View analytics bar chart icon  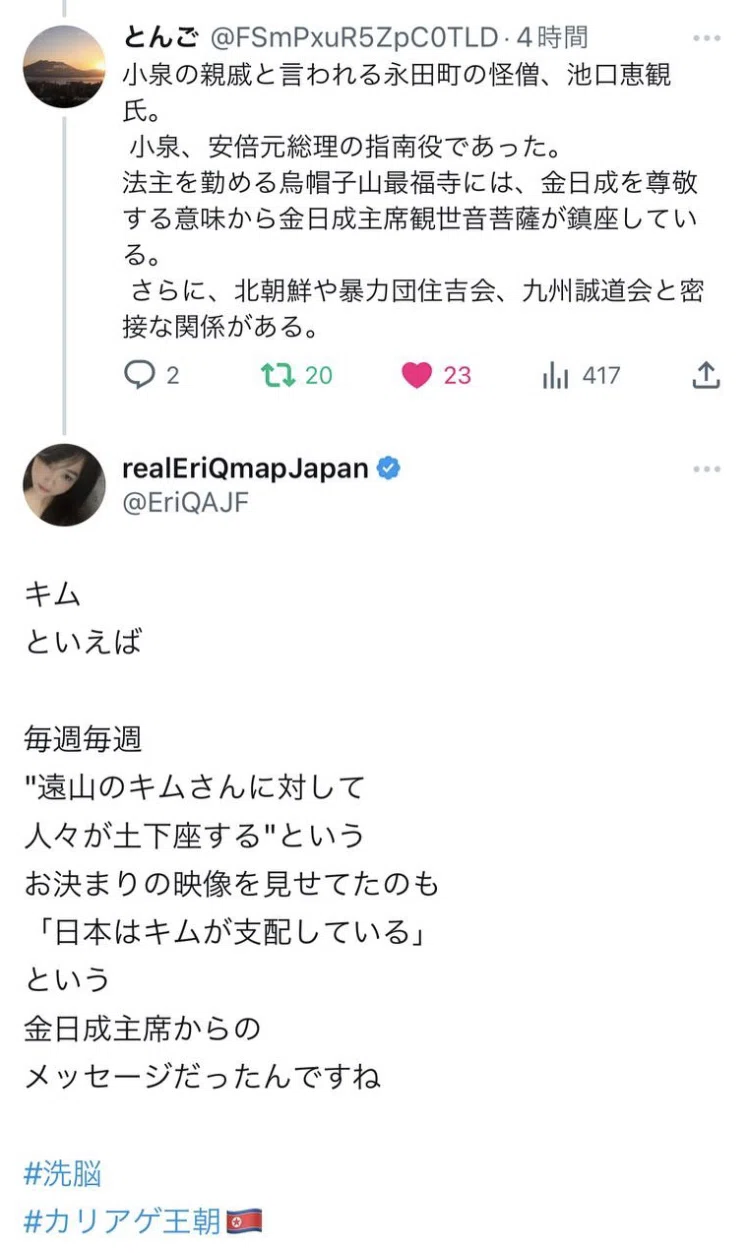click(556, 376)
